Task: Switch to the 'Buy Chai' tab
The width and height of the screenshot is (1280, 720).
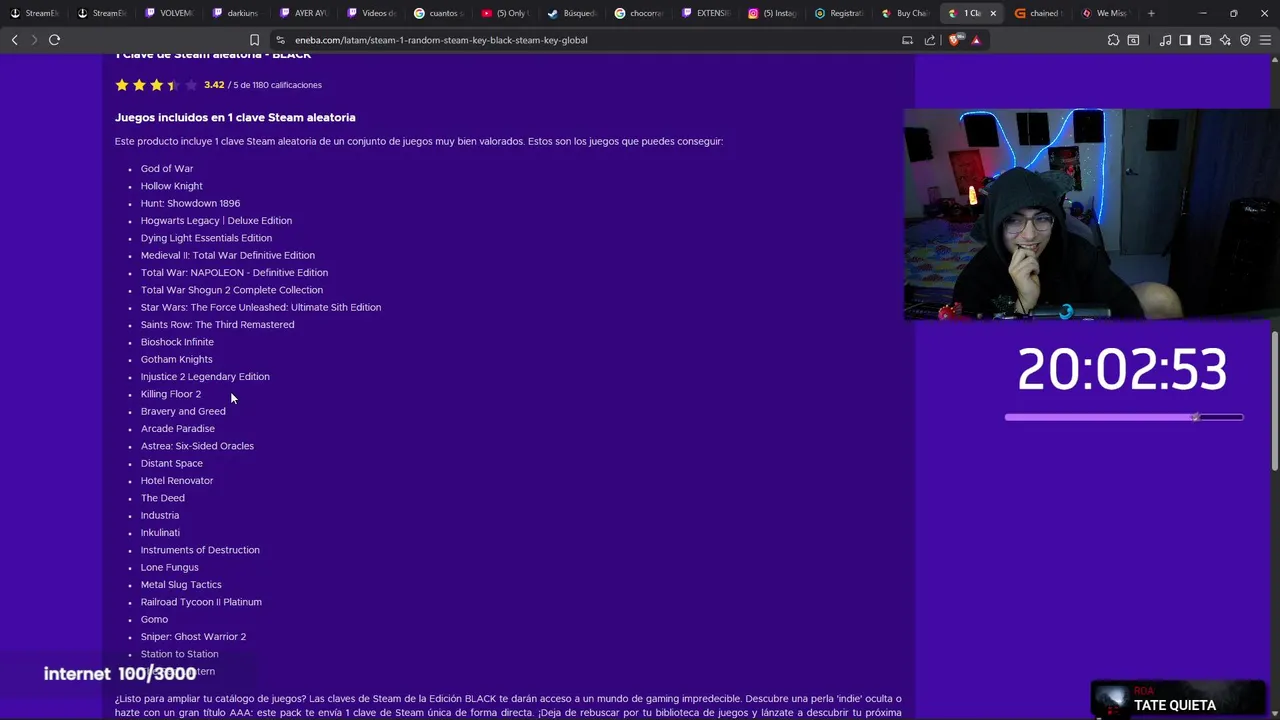Action: click(905, 13)
